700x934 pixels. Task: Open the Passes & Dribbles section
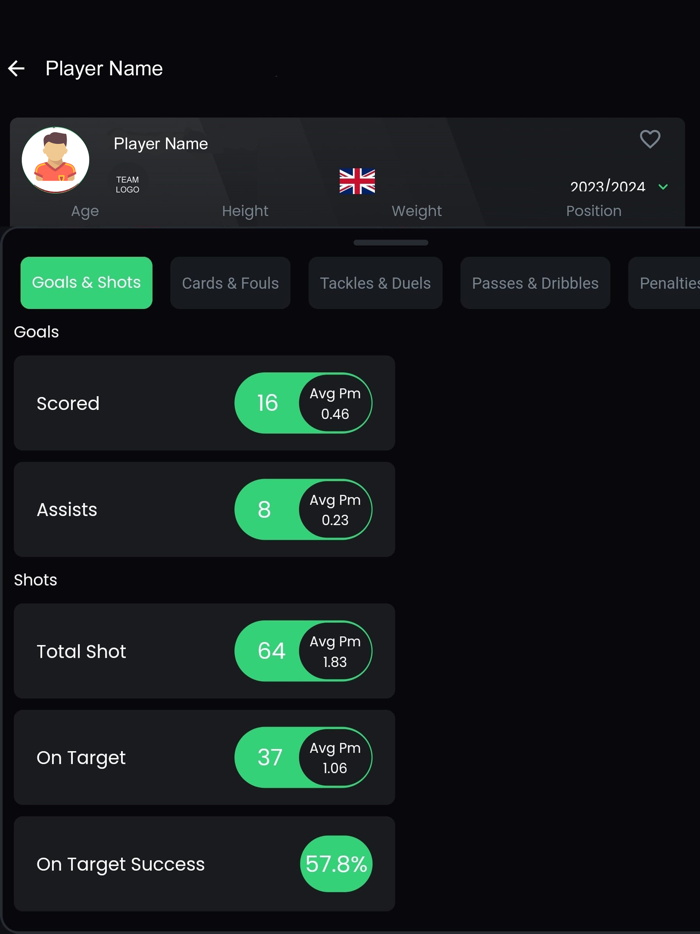click(x=534, y=283)
